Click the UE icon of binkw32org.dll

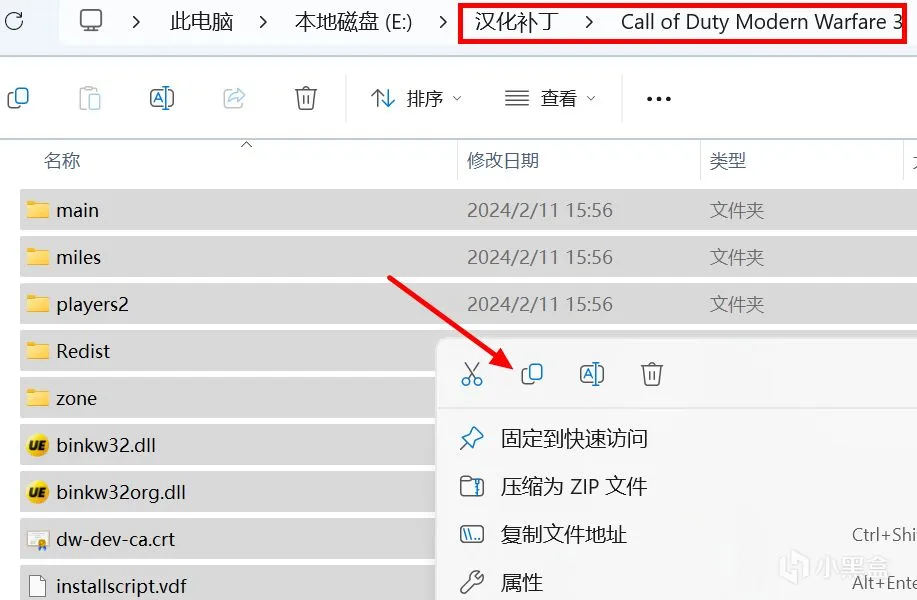pyautogui.click(x=37, y=492)
